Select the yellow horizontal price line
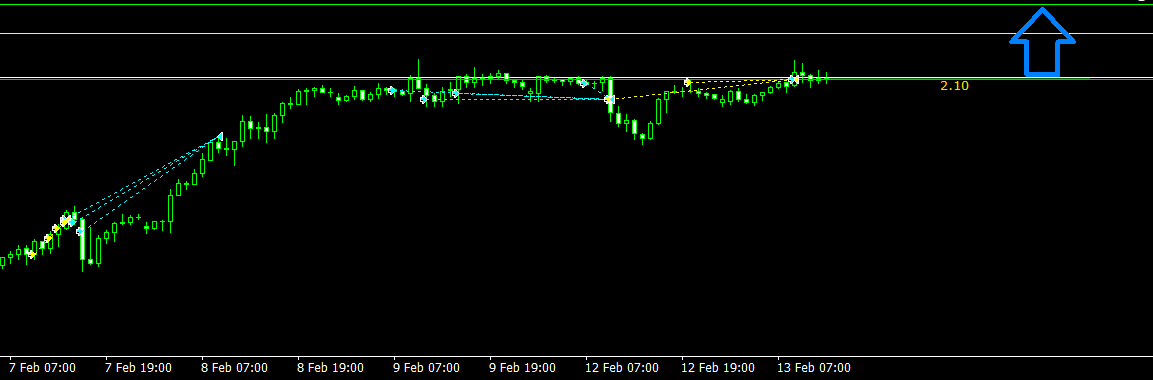Screen dimensions: 1153x380 click(x=576, y=33)
